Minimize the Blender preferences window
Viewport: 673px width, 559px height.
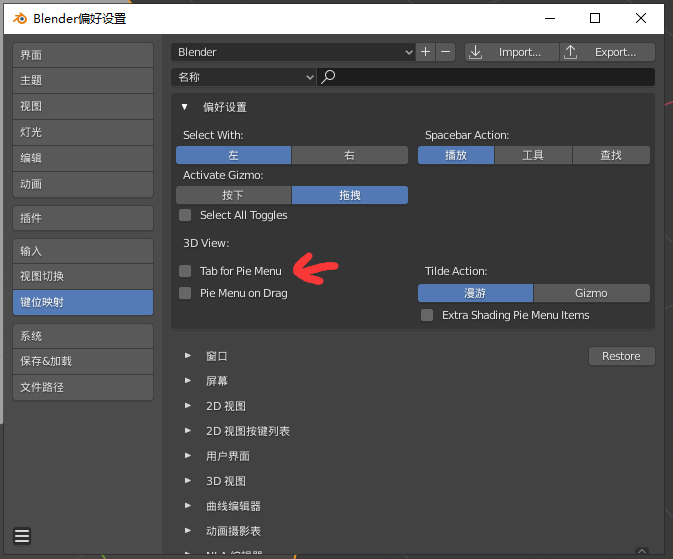[x=550, y=18]
